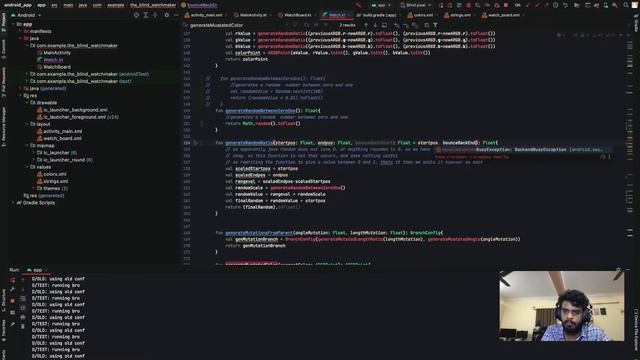Open the Resource Manager side tab
The image size is (640, 360).
[x=3, y=127]
